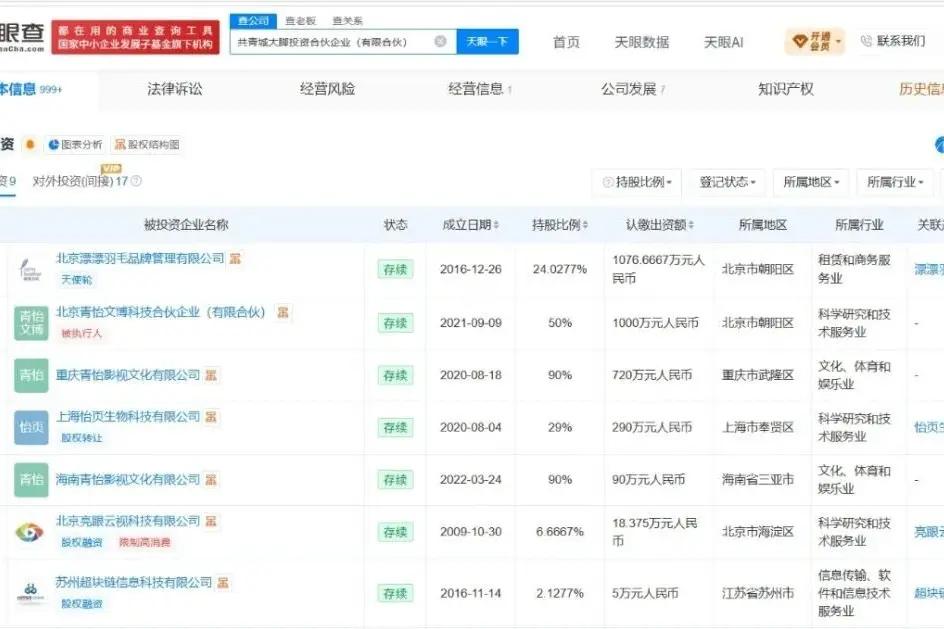This screenshot has height=629, width=944.
Task: Select the 查公司 search tab
Action: [253, 20]
